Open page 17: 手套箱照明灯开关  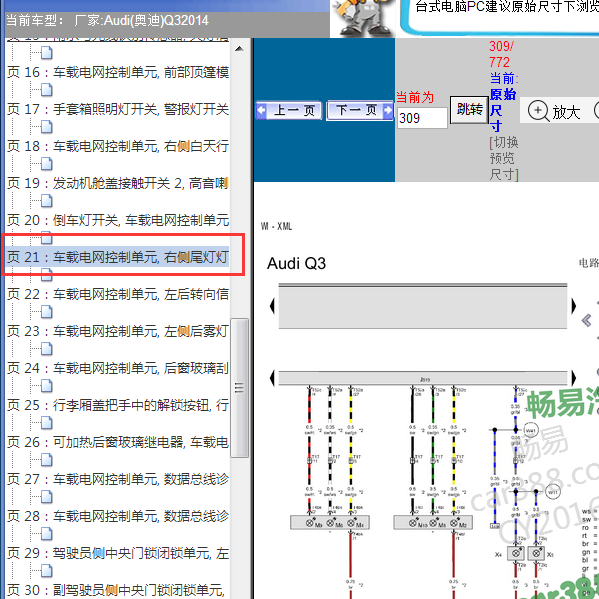(x=118, y=110)
